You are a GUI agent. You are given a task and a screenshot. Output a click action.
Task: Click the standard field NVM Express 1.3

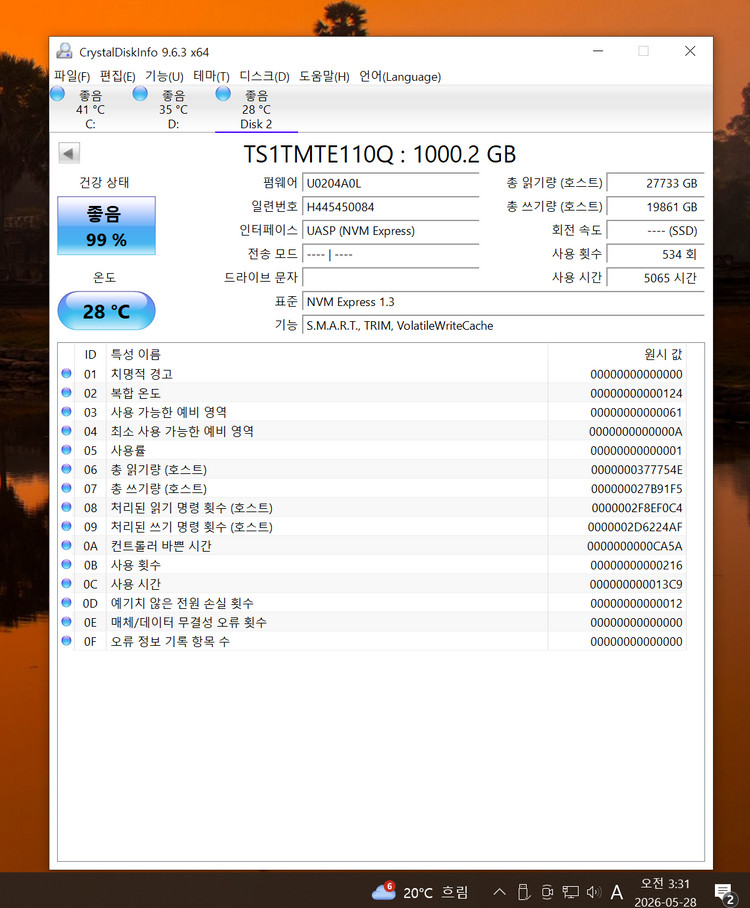[x=503, y=302]
